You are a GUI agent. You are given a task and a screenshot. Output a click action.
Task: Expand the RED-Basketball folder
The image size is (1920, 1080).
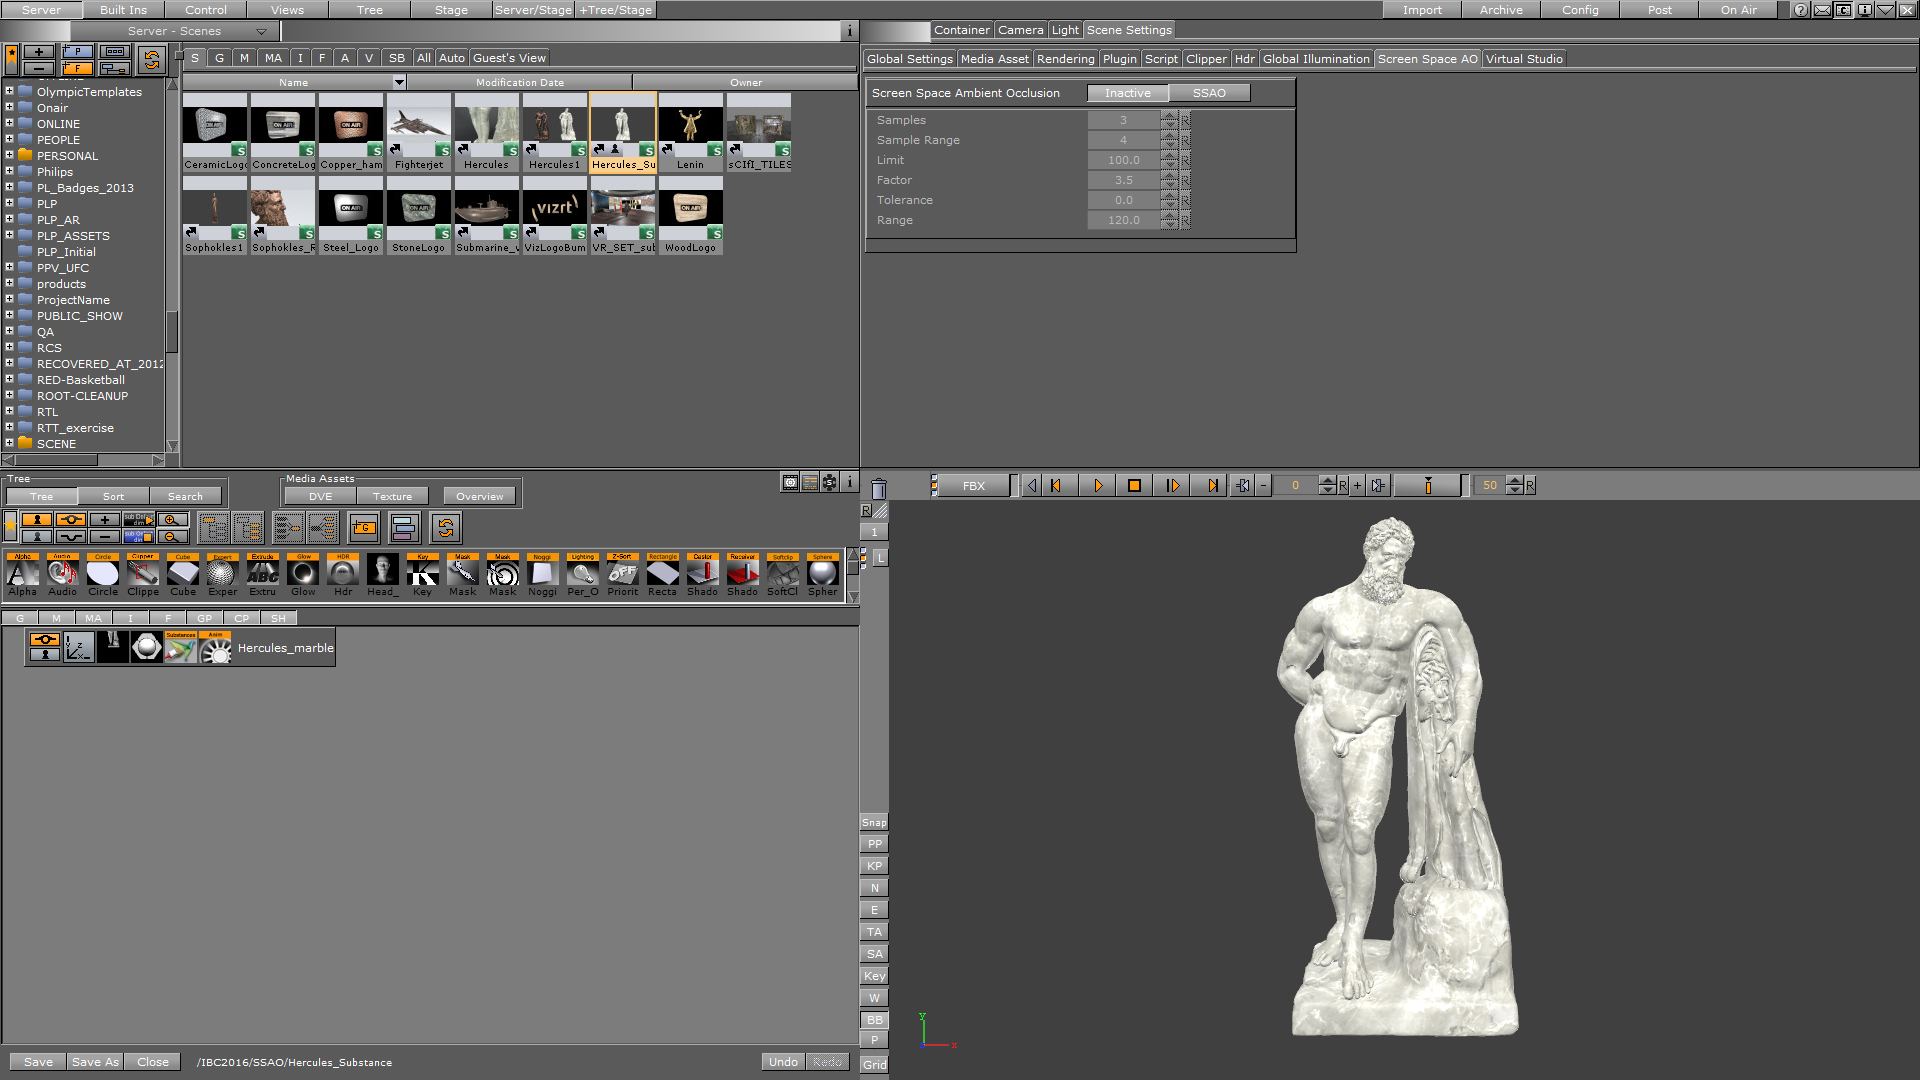[x=9, y=379]
